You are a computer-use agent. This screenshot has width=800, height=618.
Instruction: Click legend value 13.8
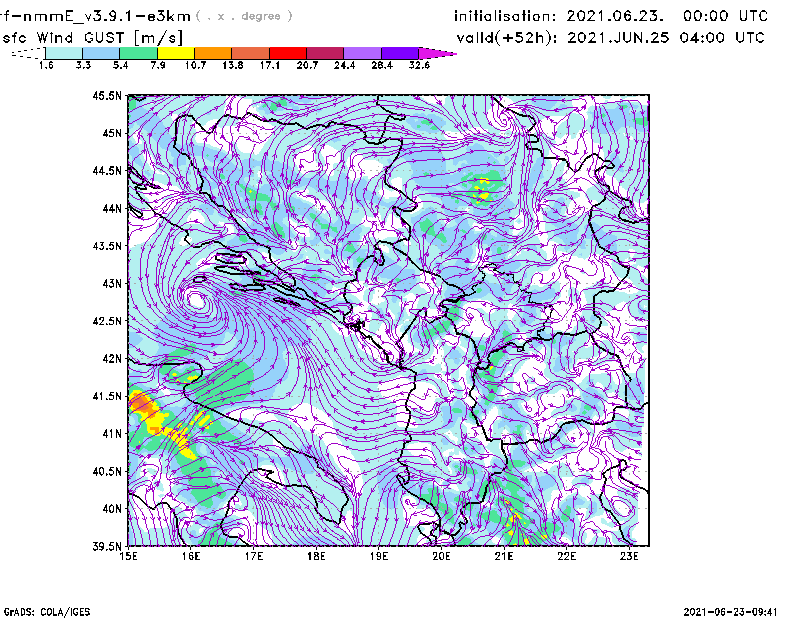232,65
